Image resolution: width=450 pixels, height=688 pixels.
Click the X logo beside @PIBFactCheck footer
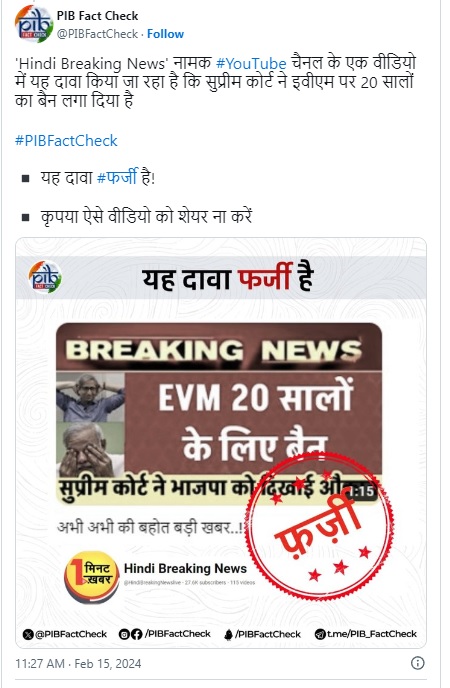(x=28, y=634)
